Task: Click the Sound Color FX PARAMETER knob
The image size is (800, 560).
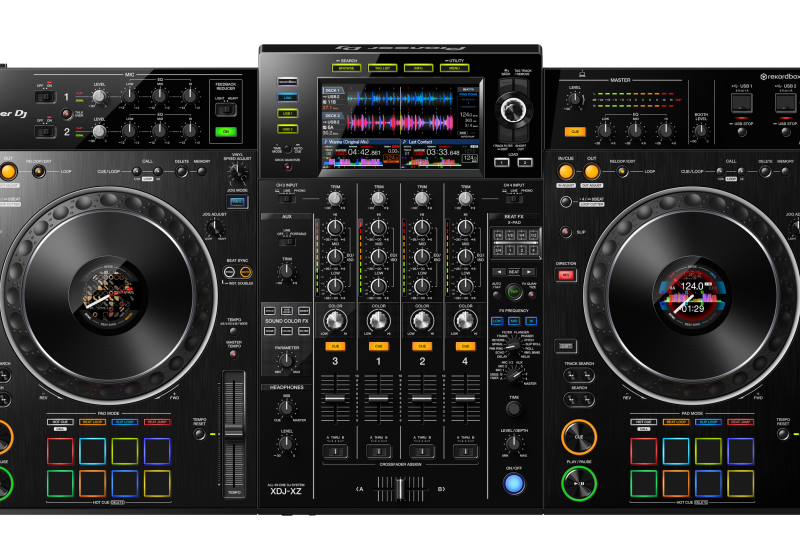Action: [287, 361]
